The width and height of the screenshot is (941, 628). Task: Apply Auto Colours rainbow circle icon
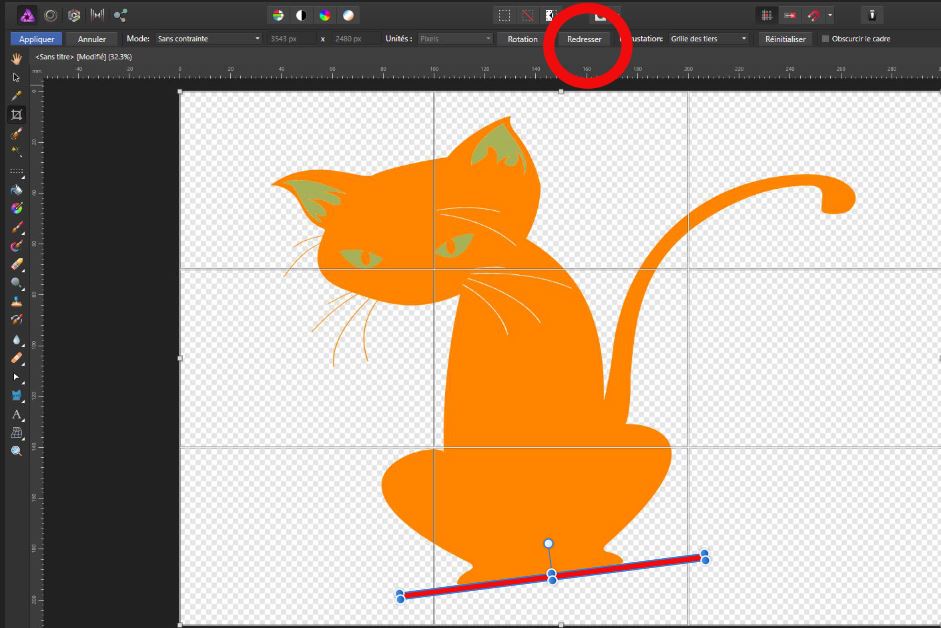pyautogui.click(x=325, y=16)
